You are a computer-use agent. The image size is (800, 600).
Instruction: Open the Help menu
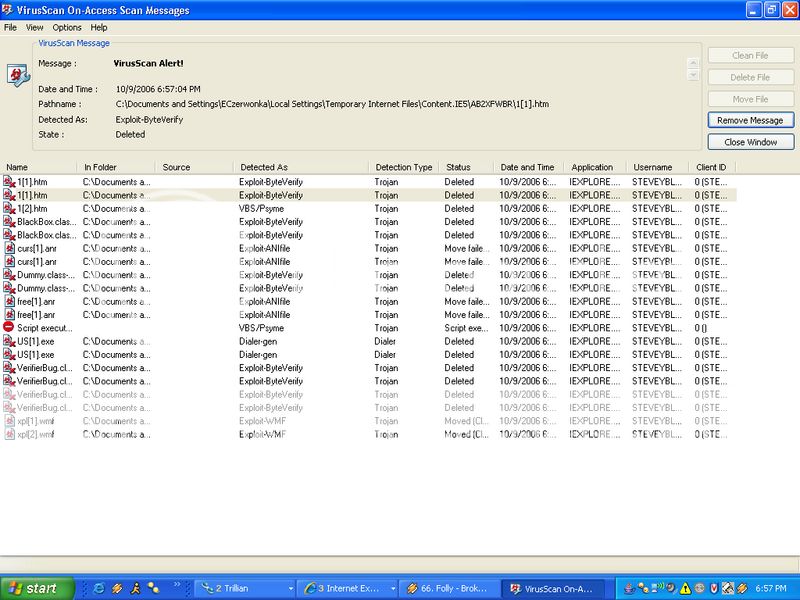[x=99, y=28]
